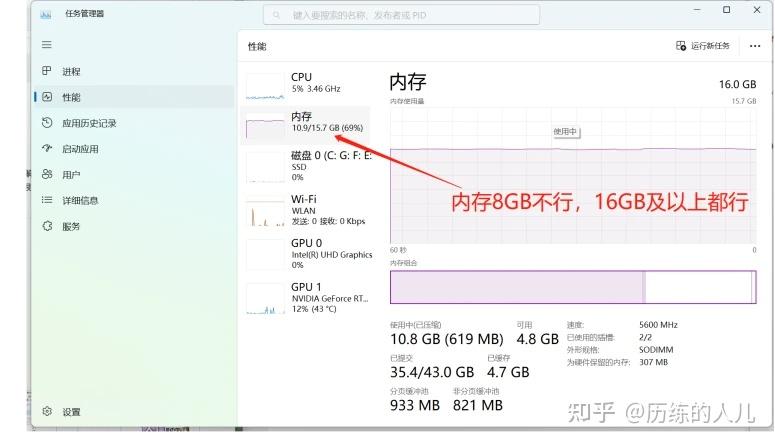The image size is (775, 444).
Task: Click the 2/2 slots used value
Action: coord(645,337)
